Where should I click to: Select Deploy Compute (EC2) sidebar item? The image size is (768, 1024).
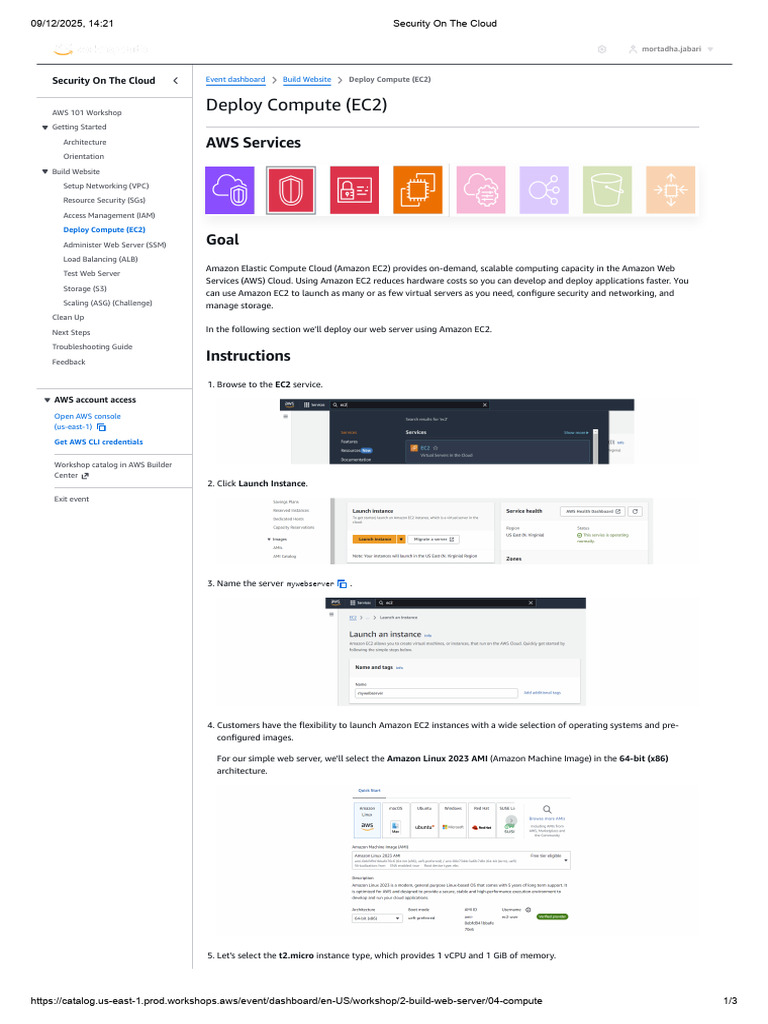[x=104, y=230]
